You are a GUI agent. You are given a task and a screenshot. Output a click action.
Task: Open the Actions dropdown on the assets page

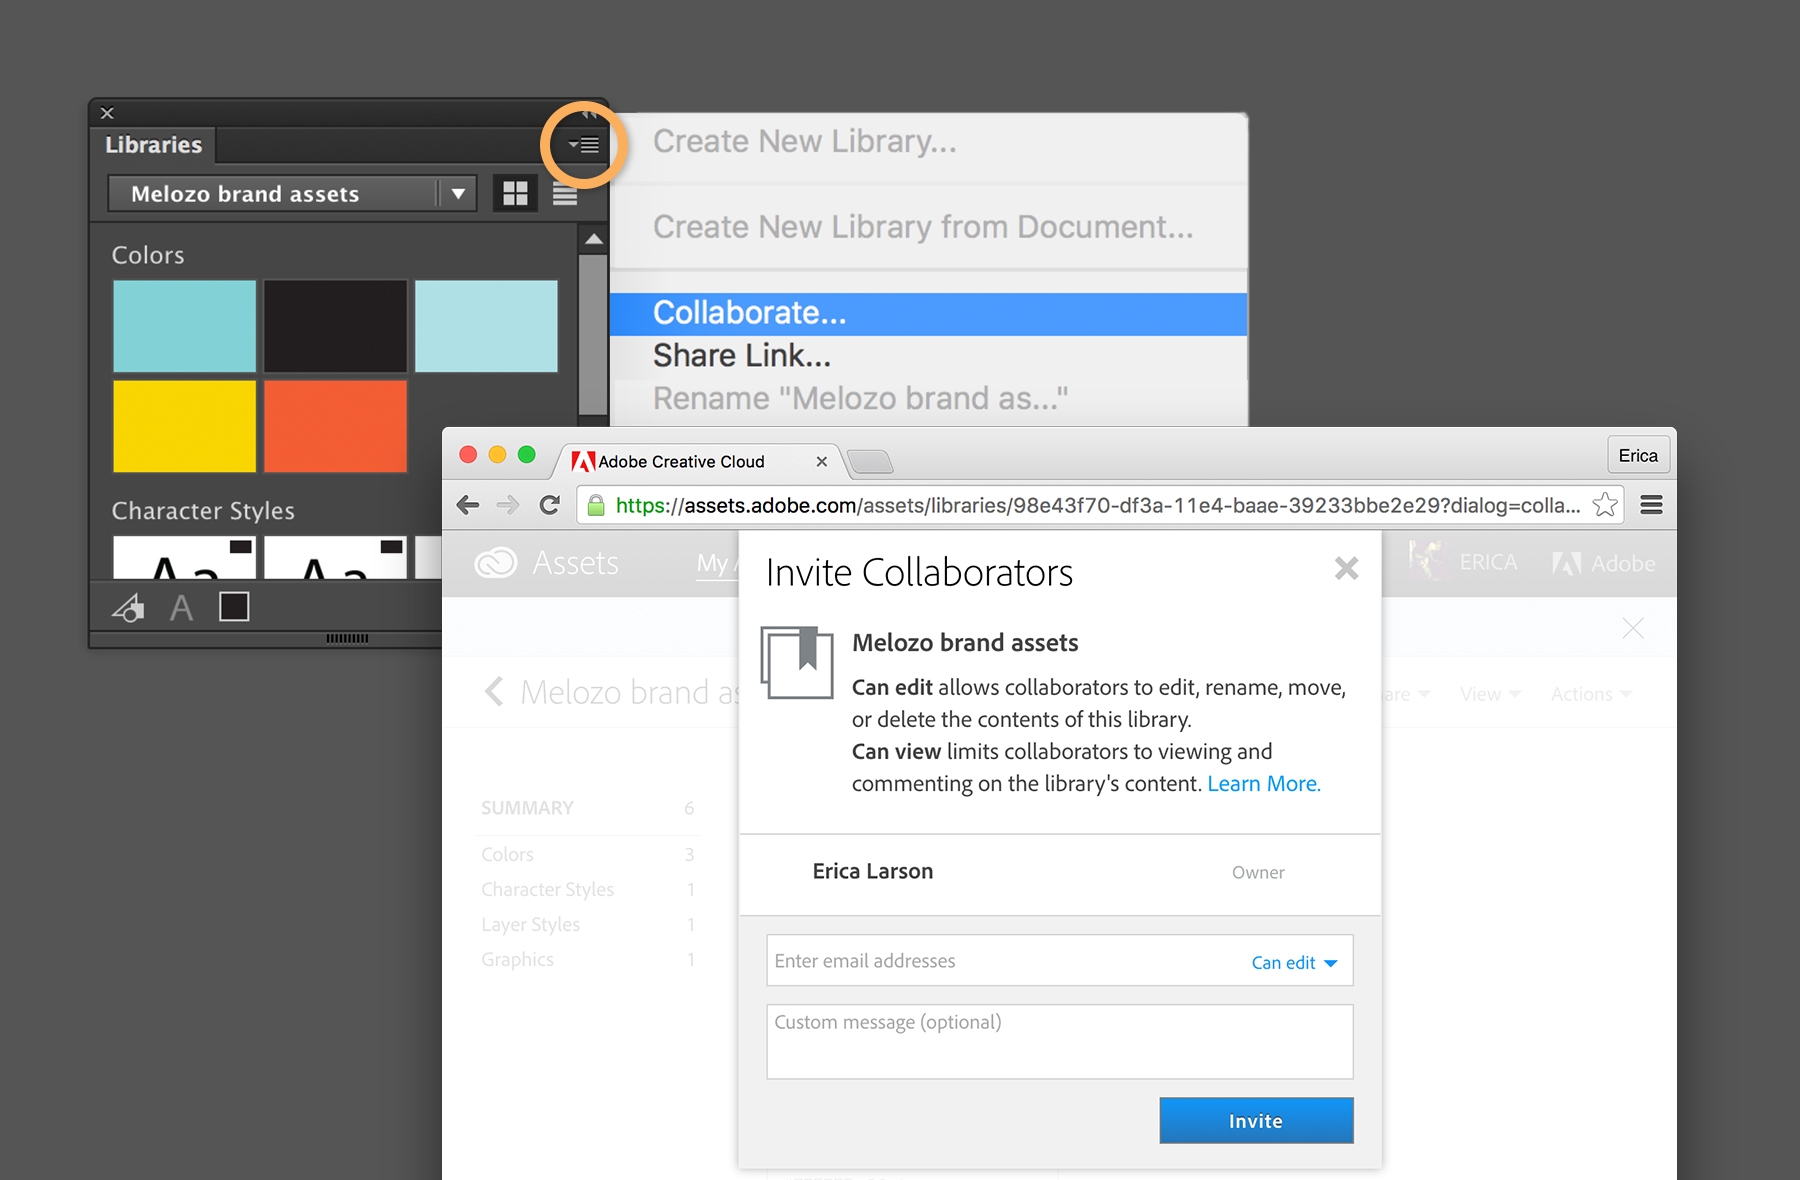click(1591, 694)
